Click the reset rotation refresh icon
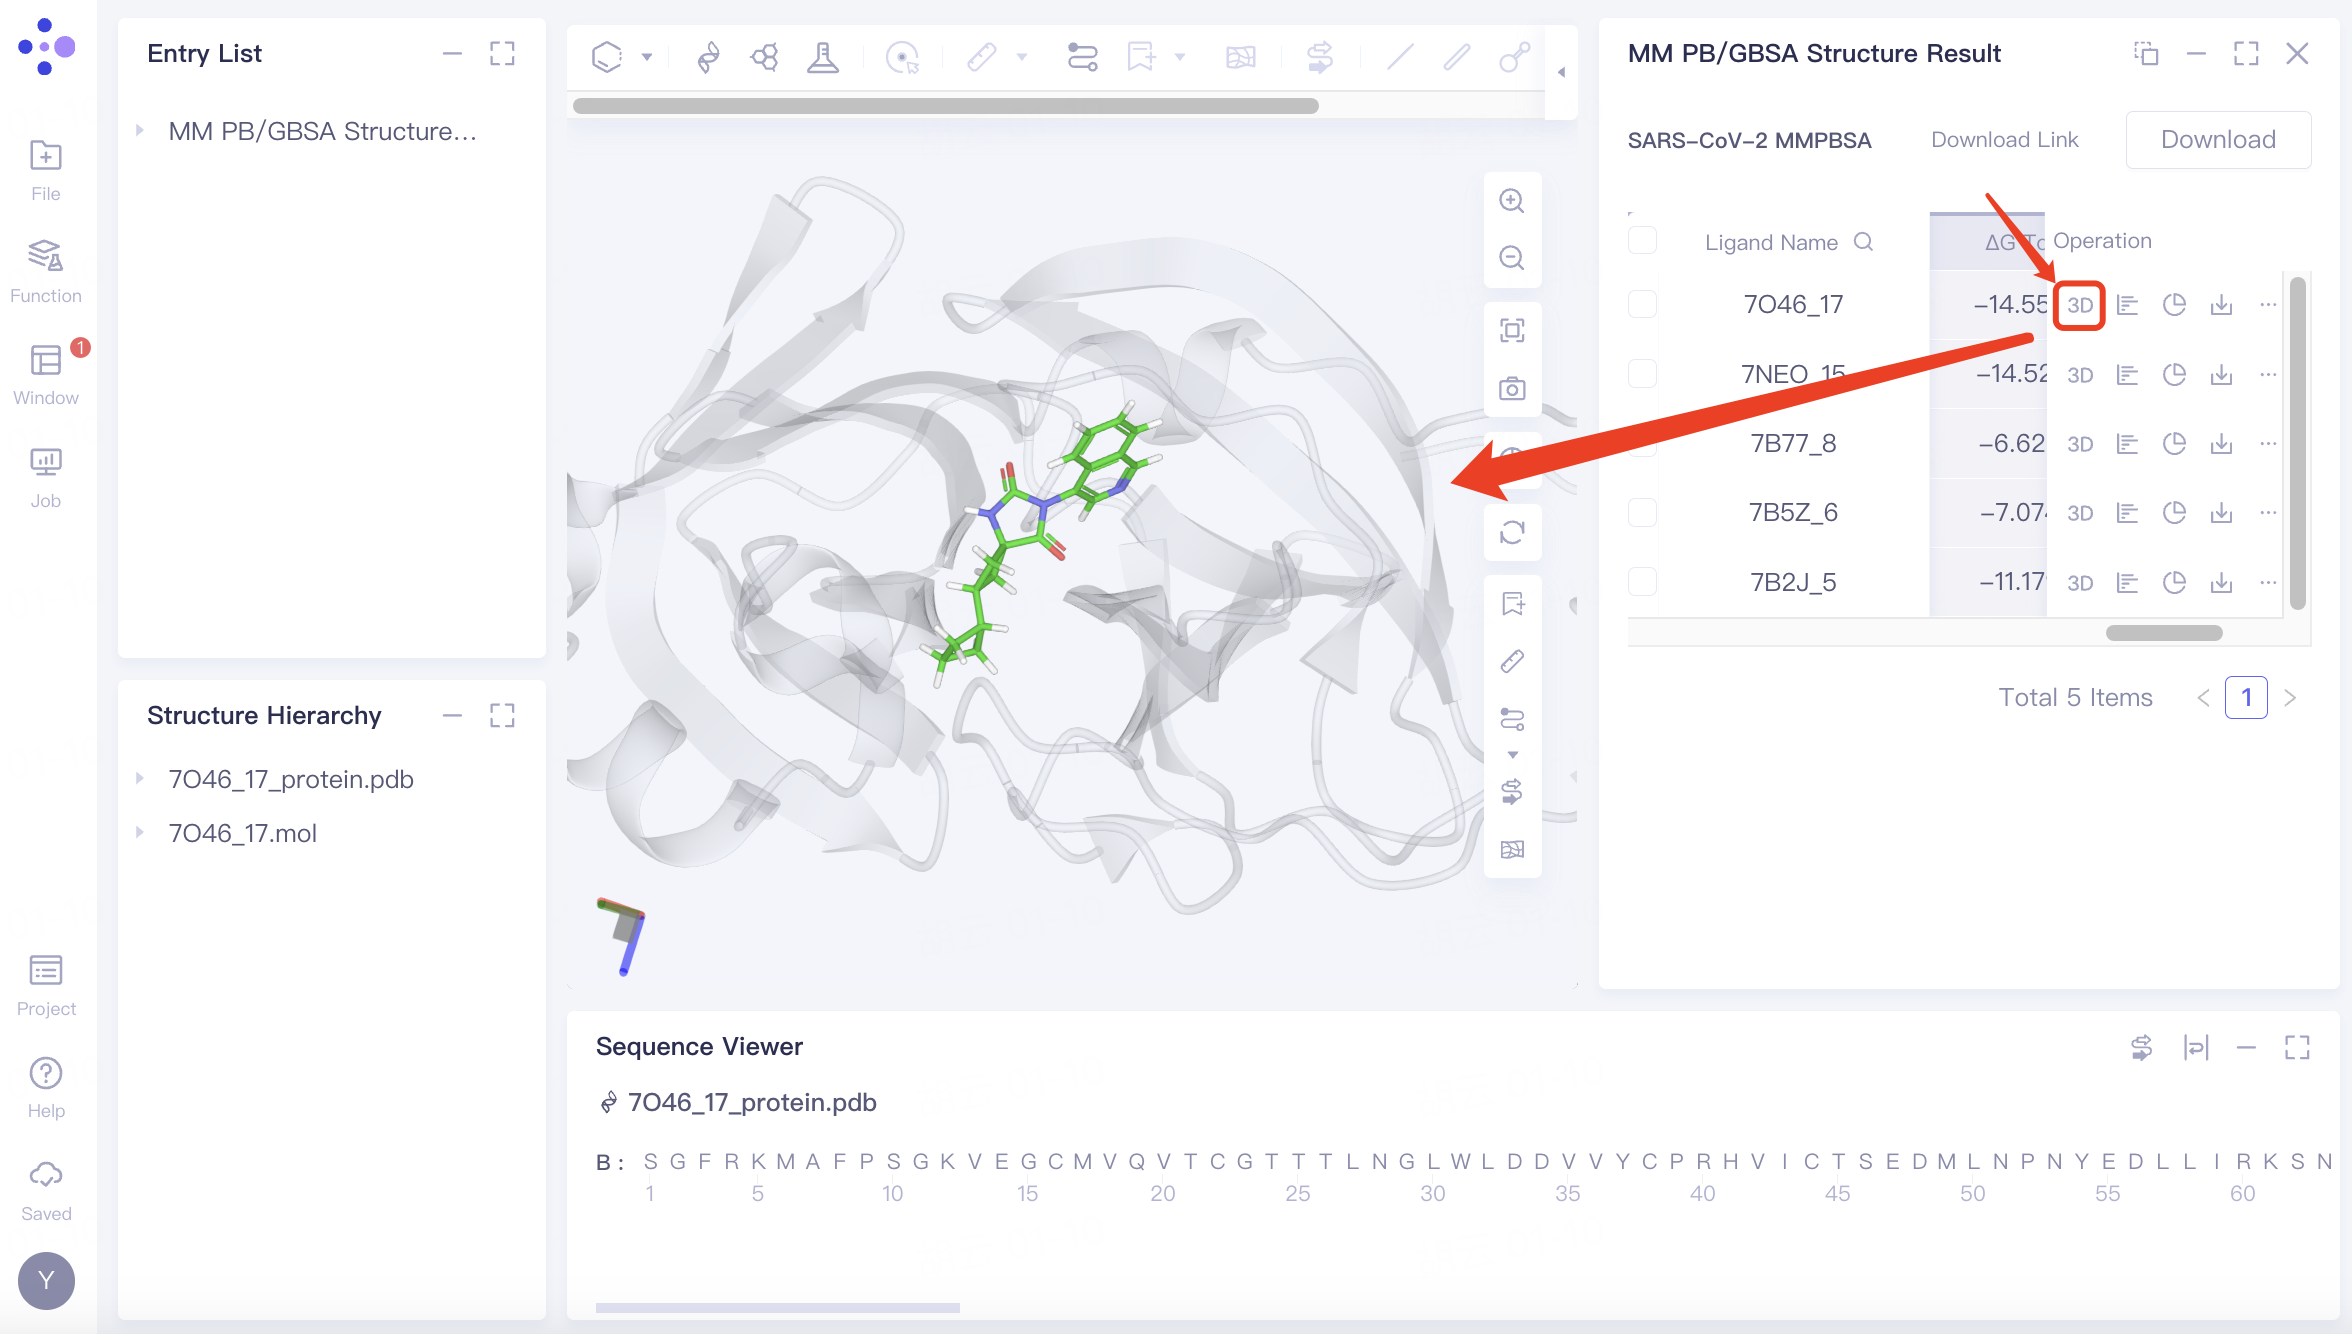 [x=1511, y=532]
